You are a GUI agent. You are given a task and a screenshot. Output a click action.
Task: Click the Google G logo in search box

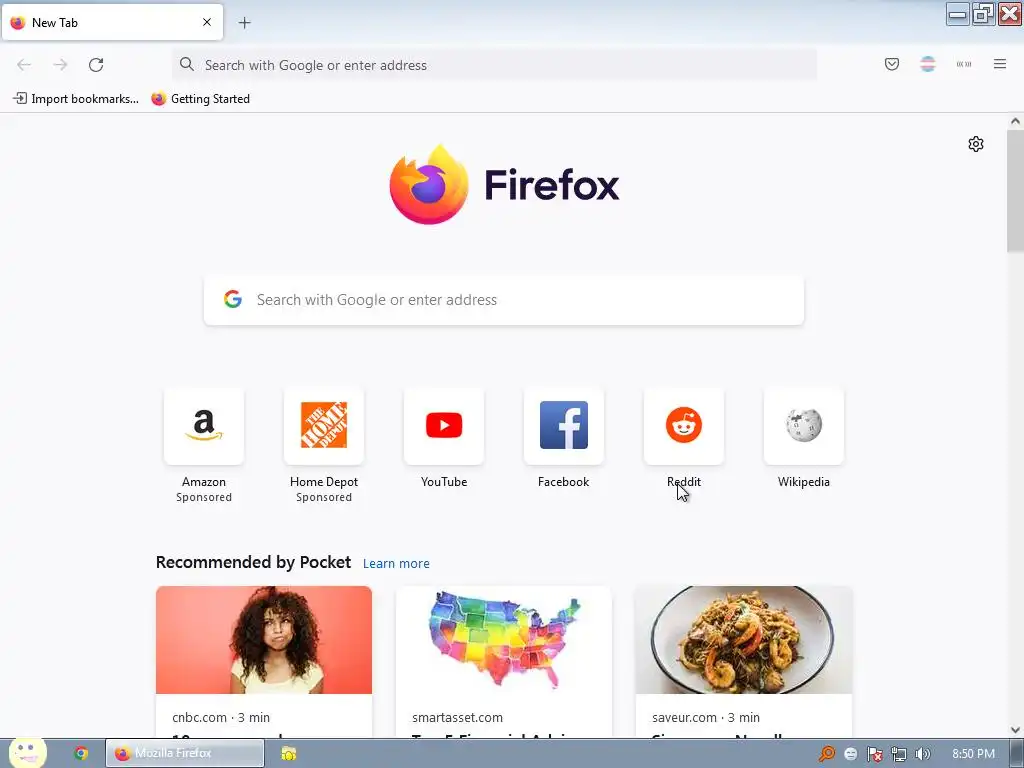233,299
